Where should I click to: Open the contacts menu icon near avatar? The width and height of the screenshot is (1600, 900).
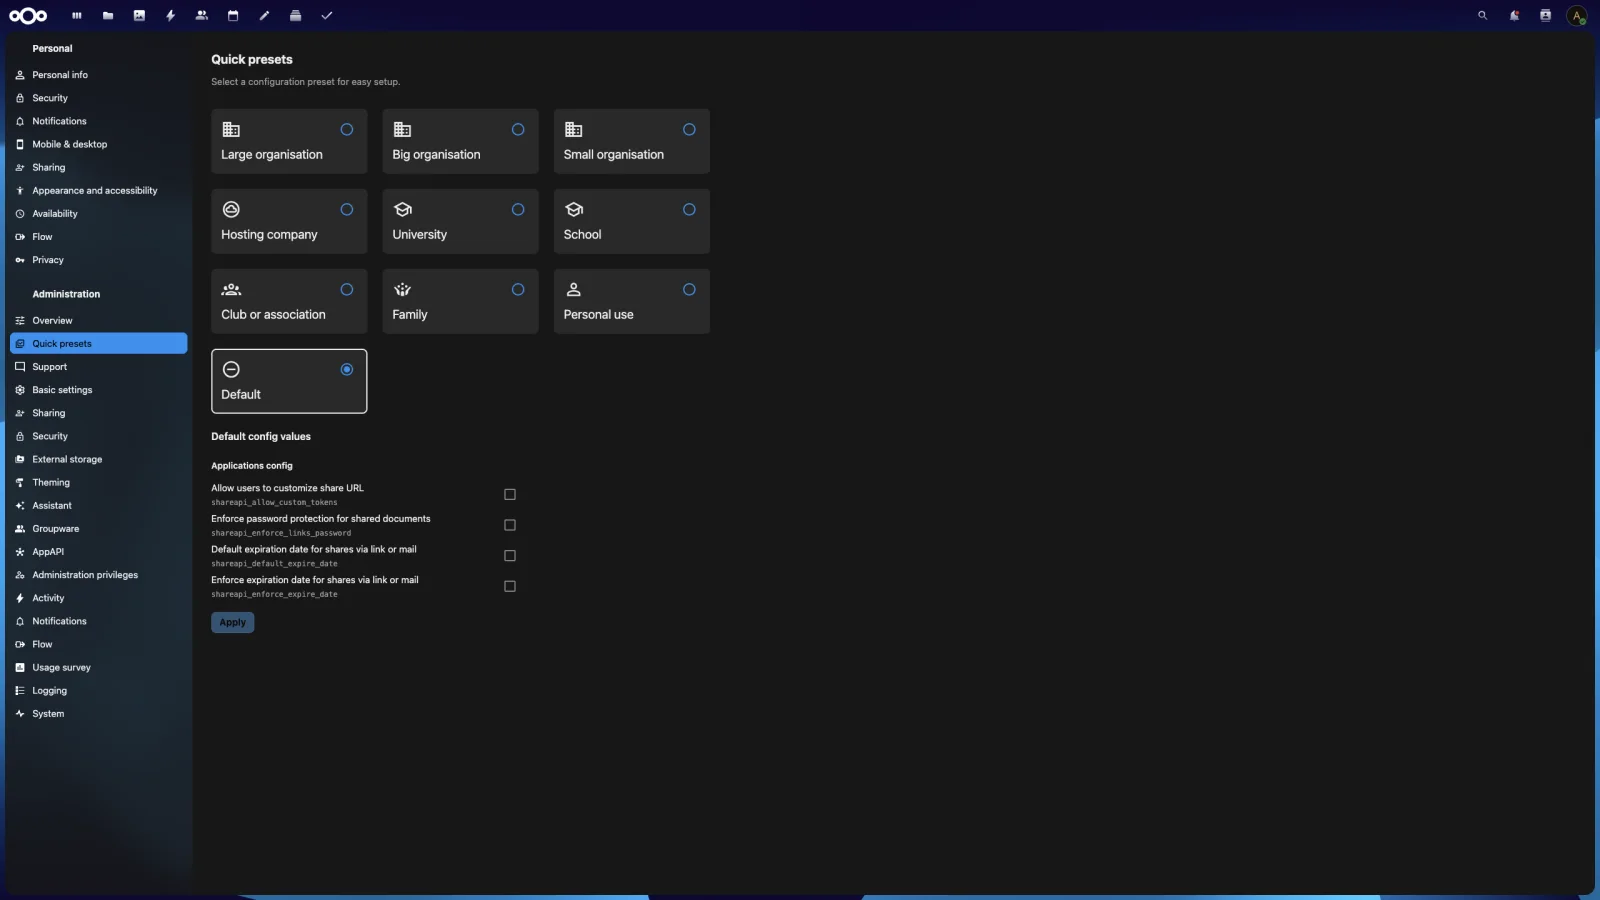tap(1545, 15)
